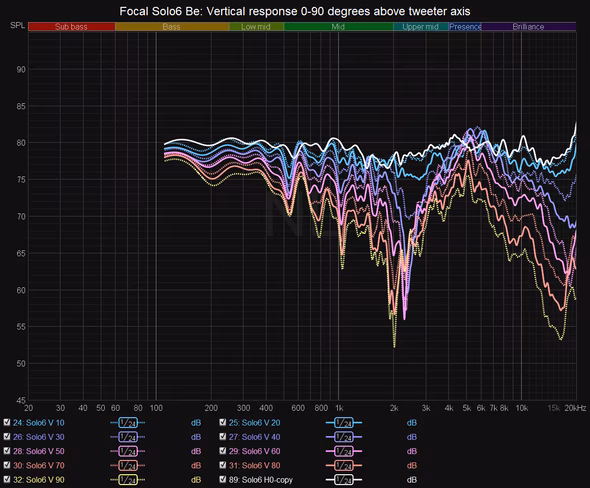
Task: Click the dB value next to Solo6 V 60
Action: (412, 452)
